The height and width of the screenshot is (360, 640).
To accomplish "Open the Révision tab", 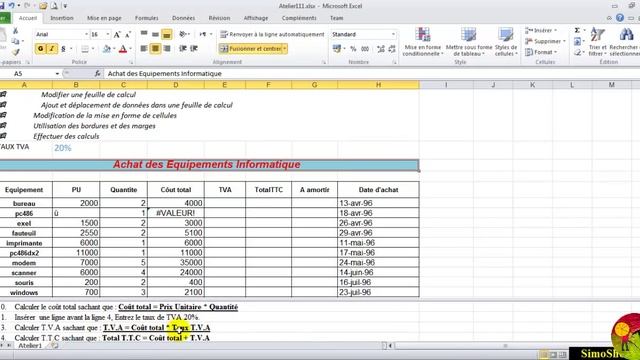I will (x=219, y=18).
